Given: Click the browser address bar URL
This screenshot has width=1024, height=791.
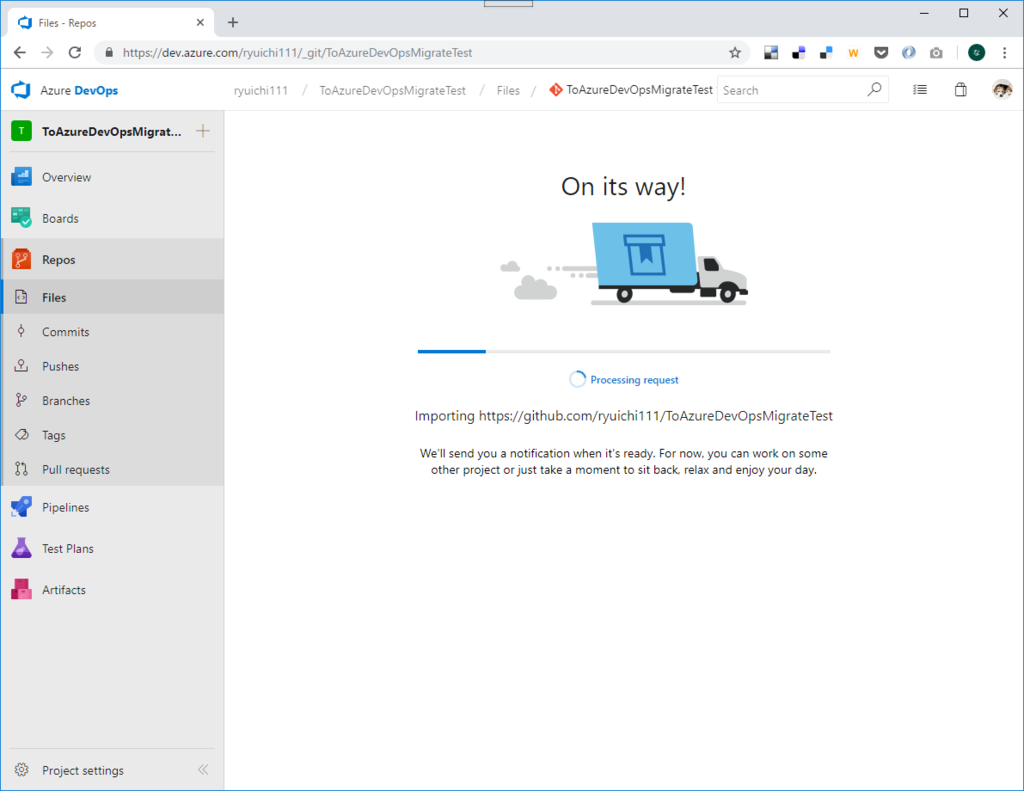Looking at the screenshot, I should (297, 52).
